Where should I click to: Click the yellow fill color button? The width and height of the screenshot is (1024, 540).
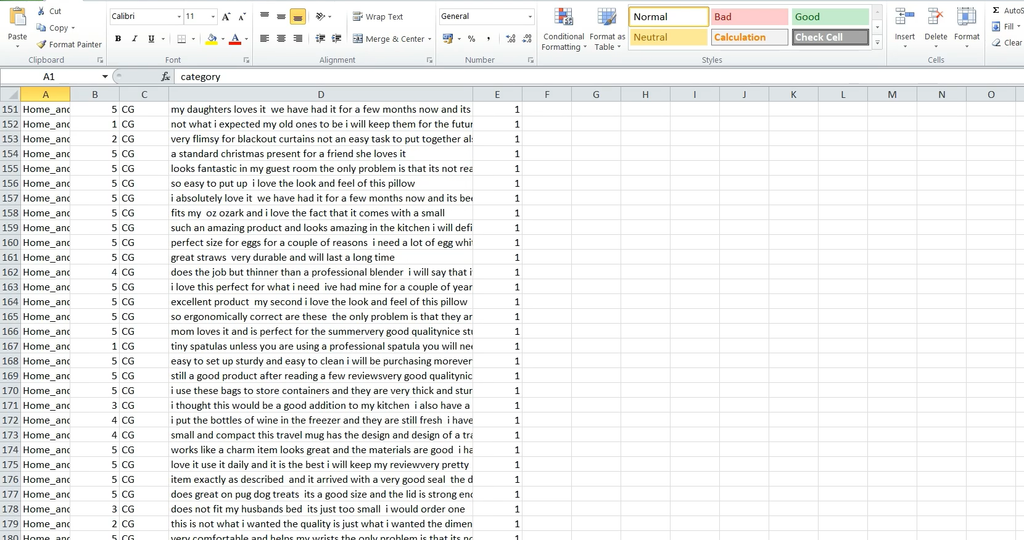(211, 39)
